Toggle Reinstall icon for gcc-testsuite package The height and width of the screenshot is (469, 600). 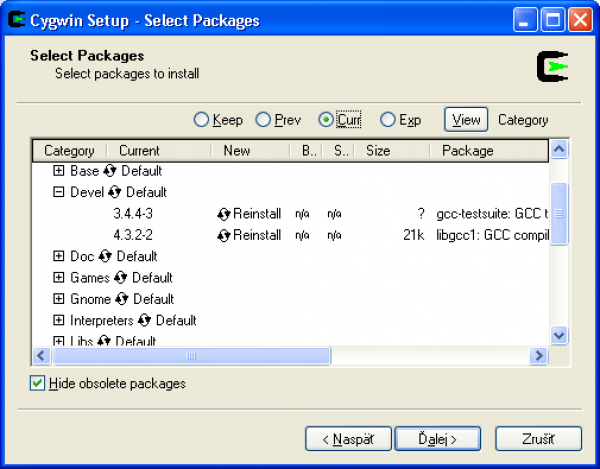pyautogui.click(x=224, y=214)
